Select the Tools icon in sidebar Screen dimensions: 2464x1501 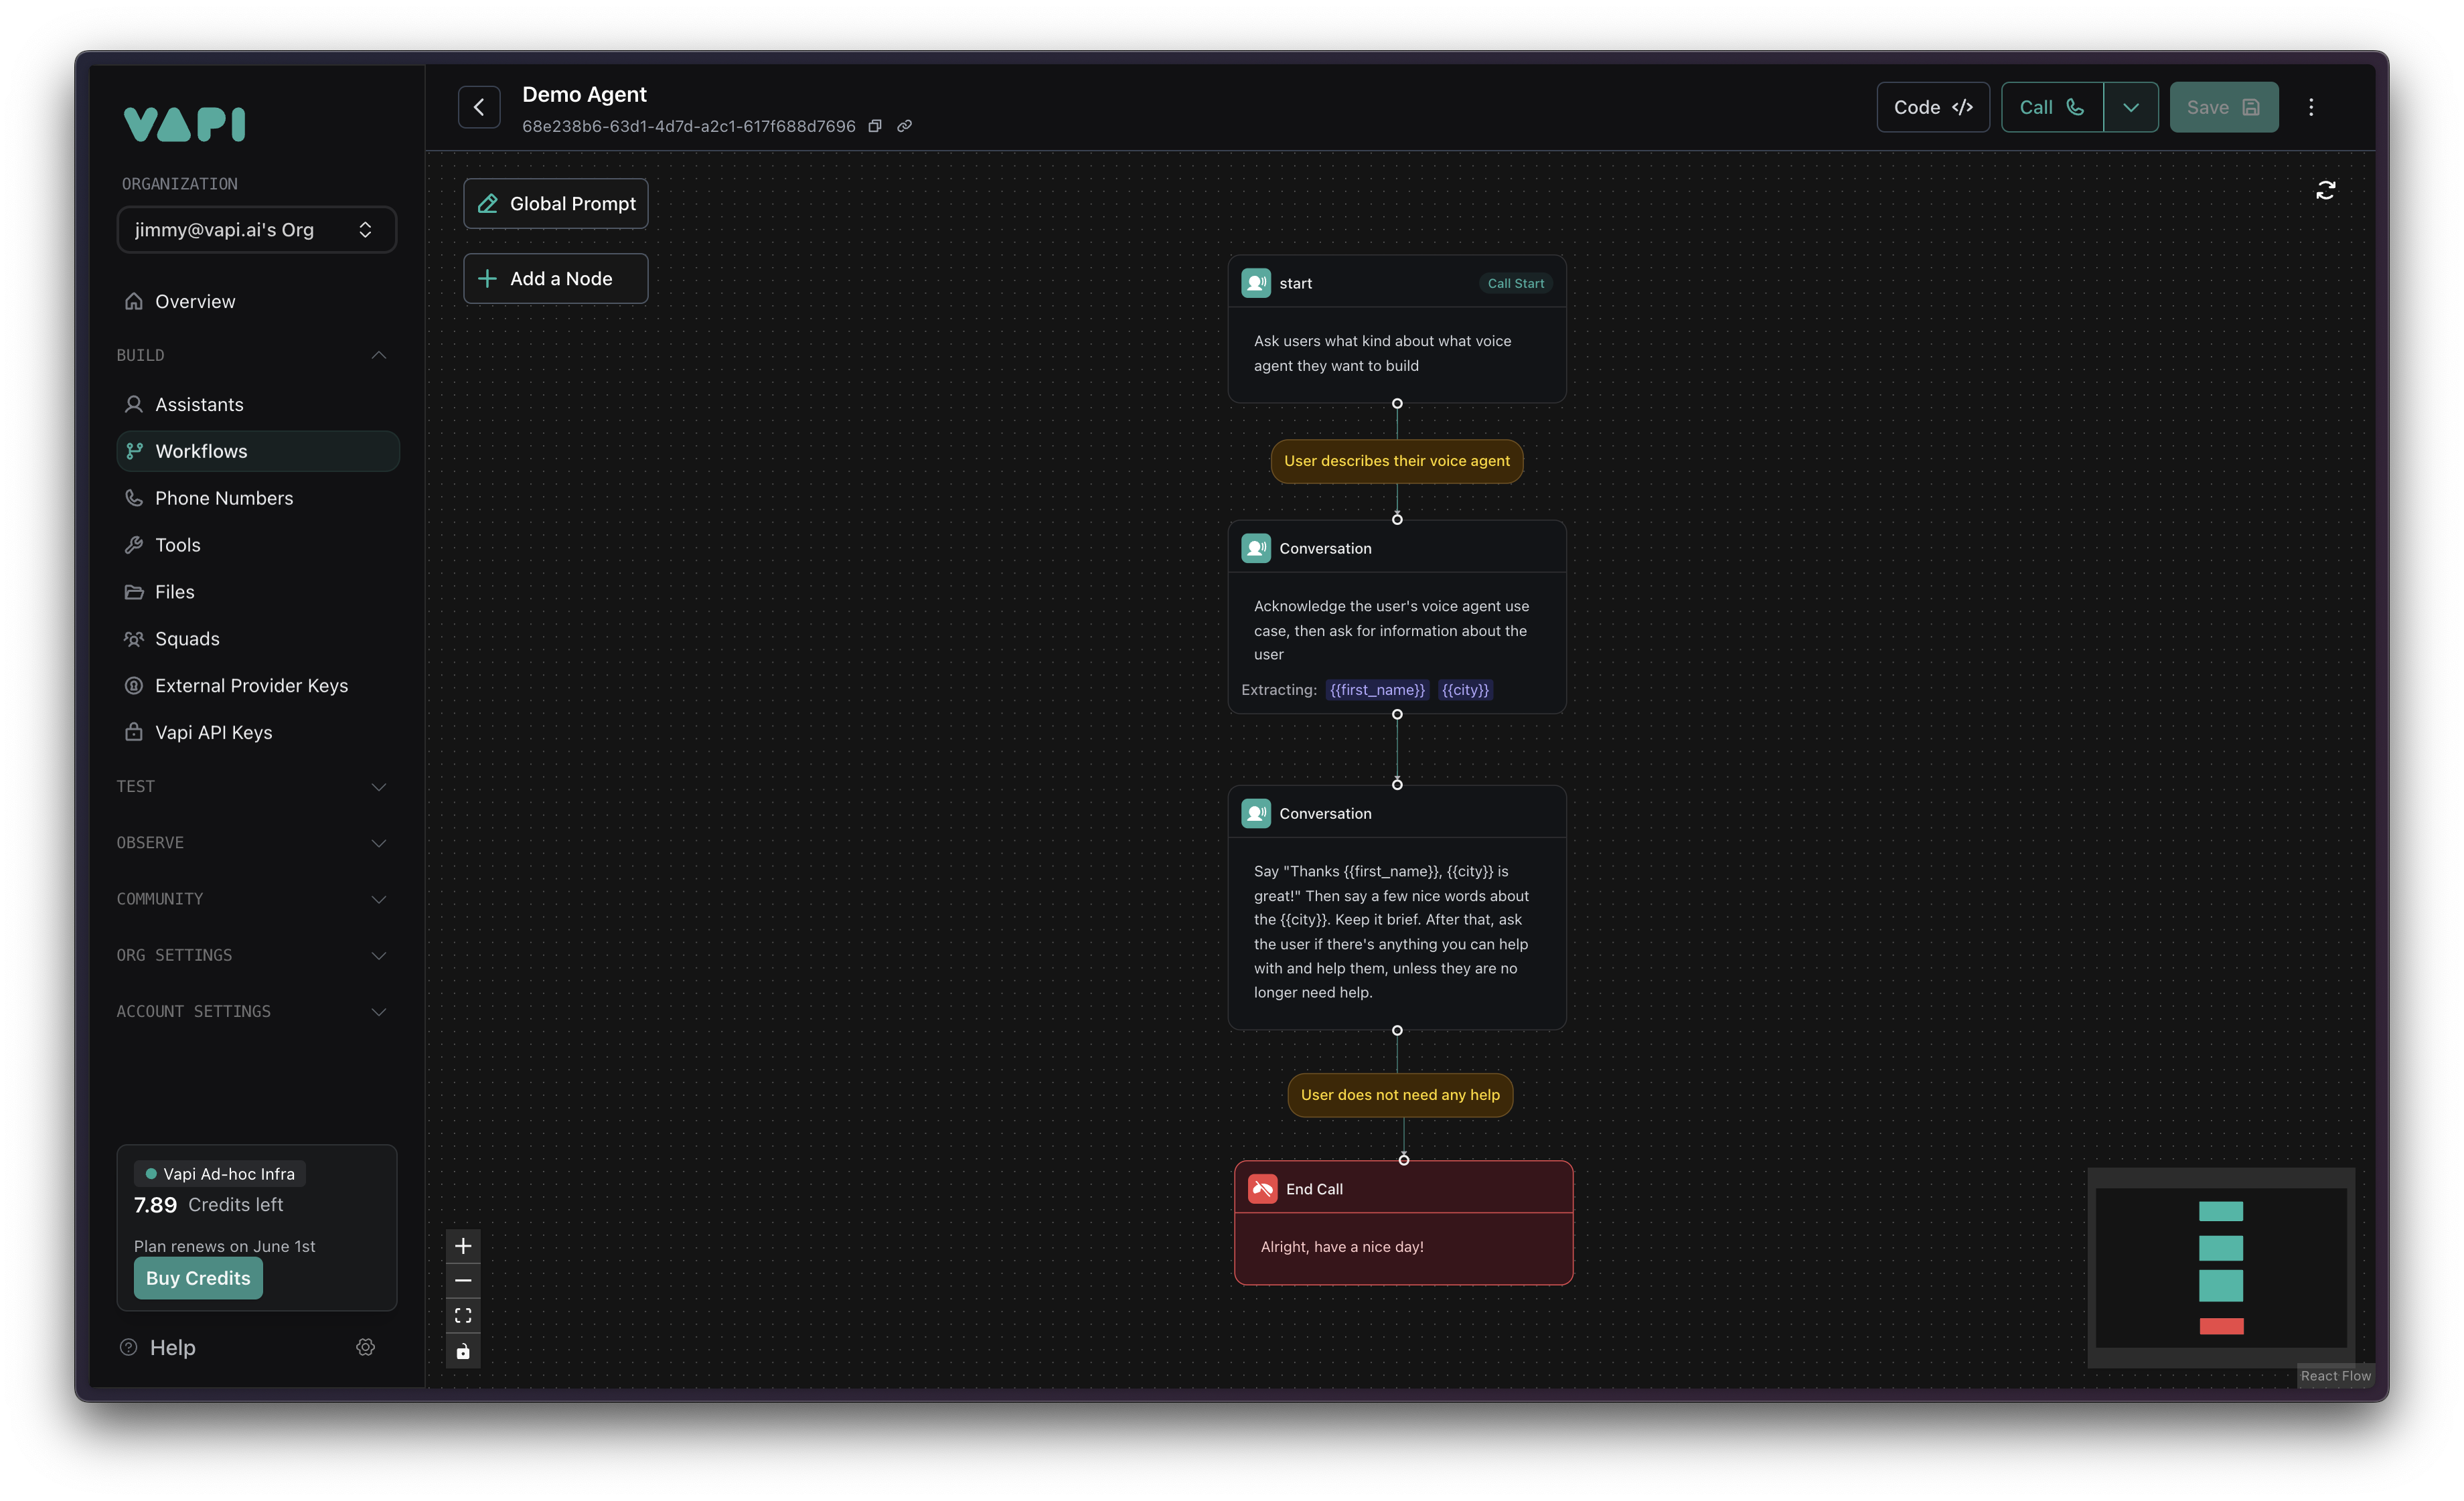(x=135, y=544)
